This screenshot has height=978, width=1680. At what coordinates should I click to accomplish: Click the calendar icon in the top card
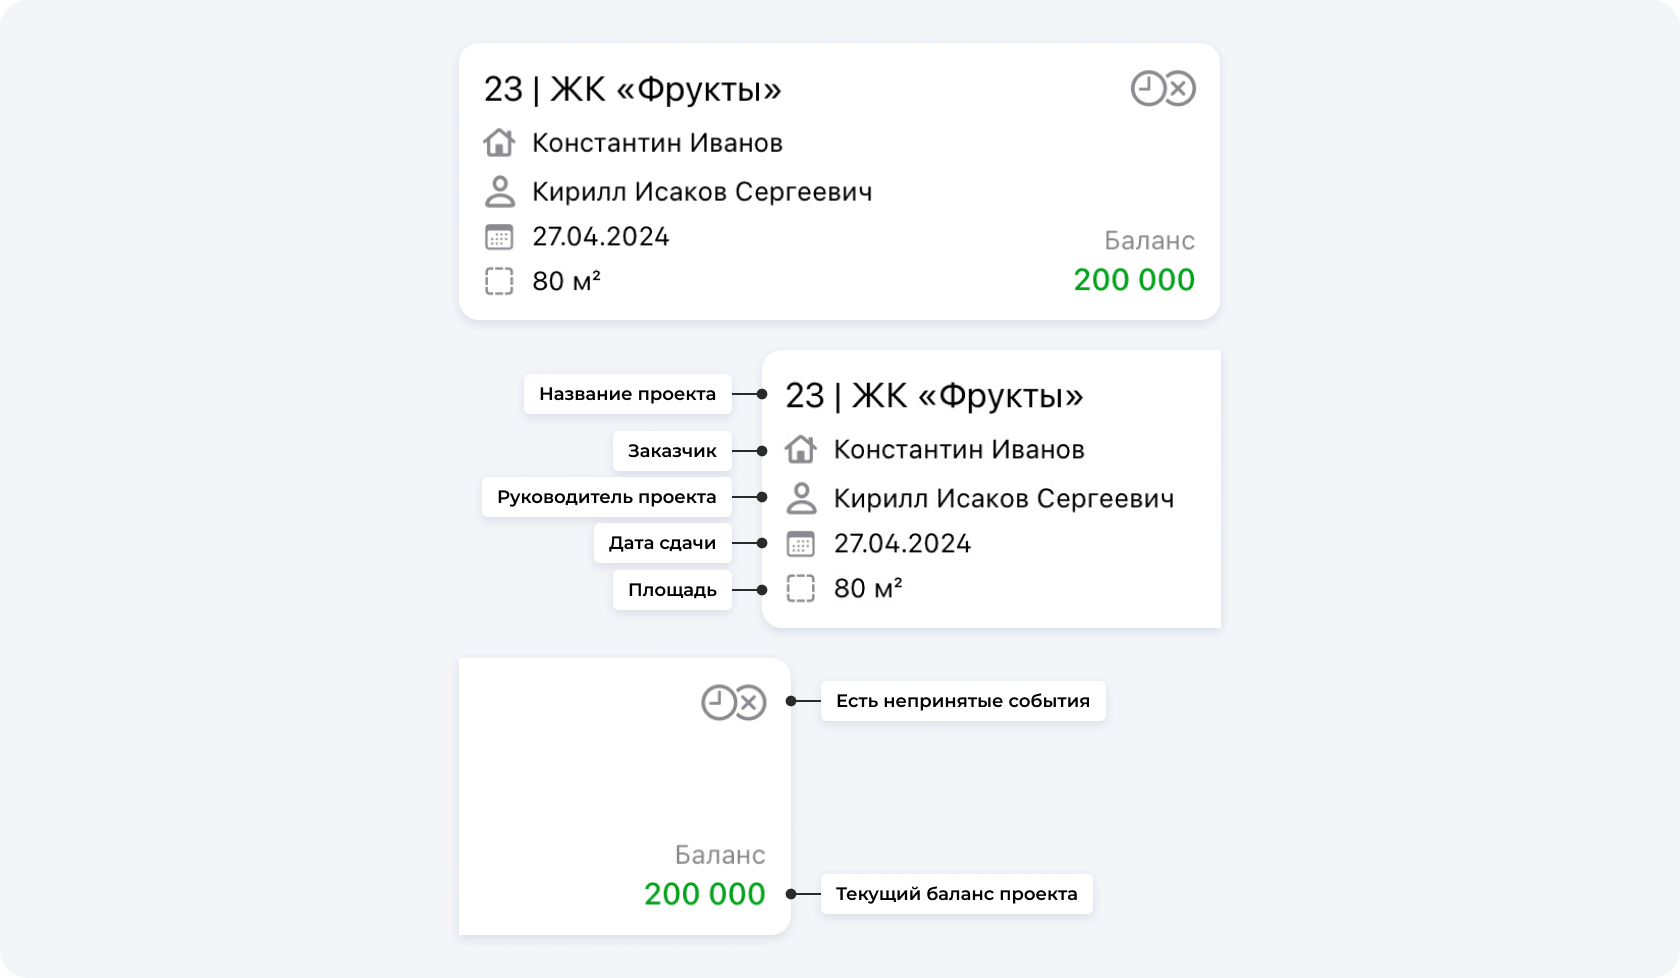tap(499, 237)
